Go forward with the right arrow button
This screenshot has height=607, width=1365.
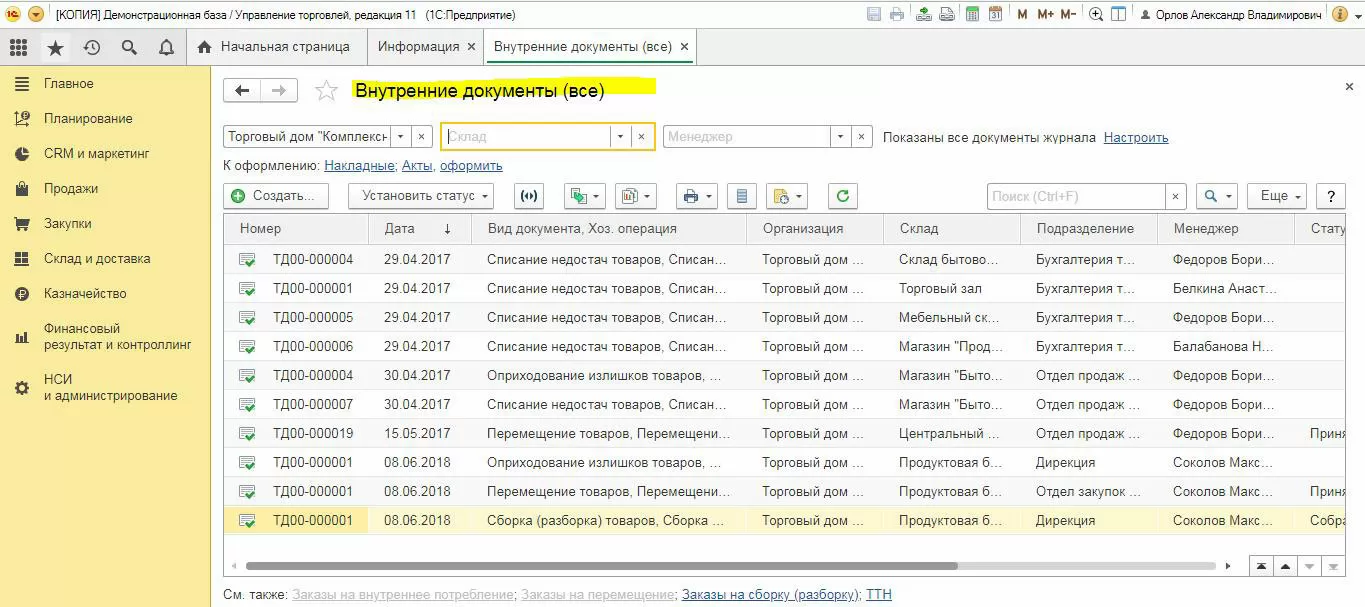point(279,90)
